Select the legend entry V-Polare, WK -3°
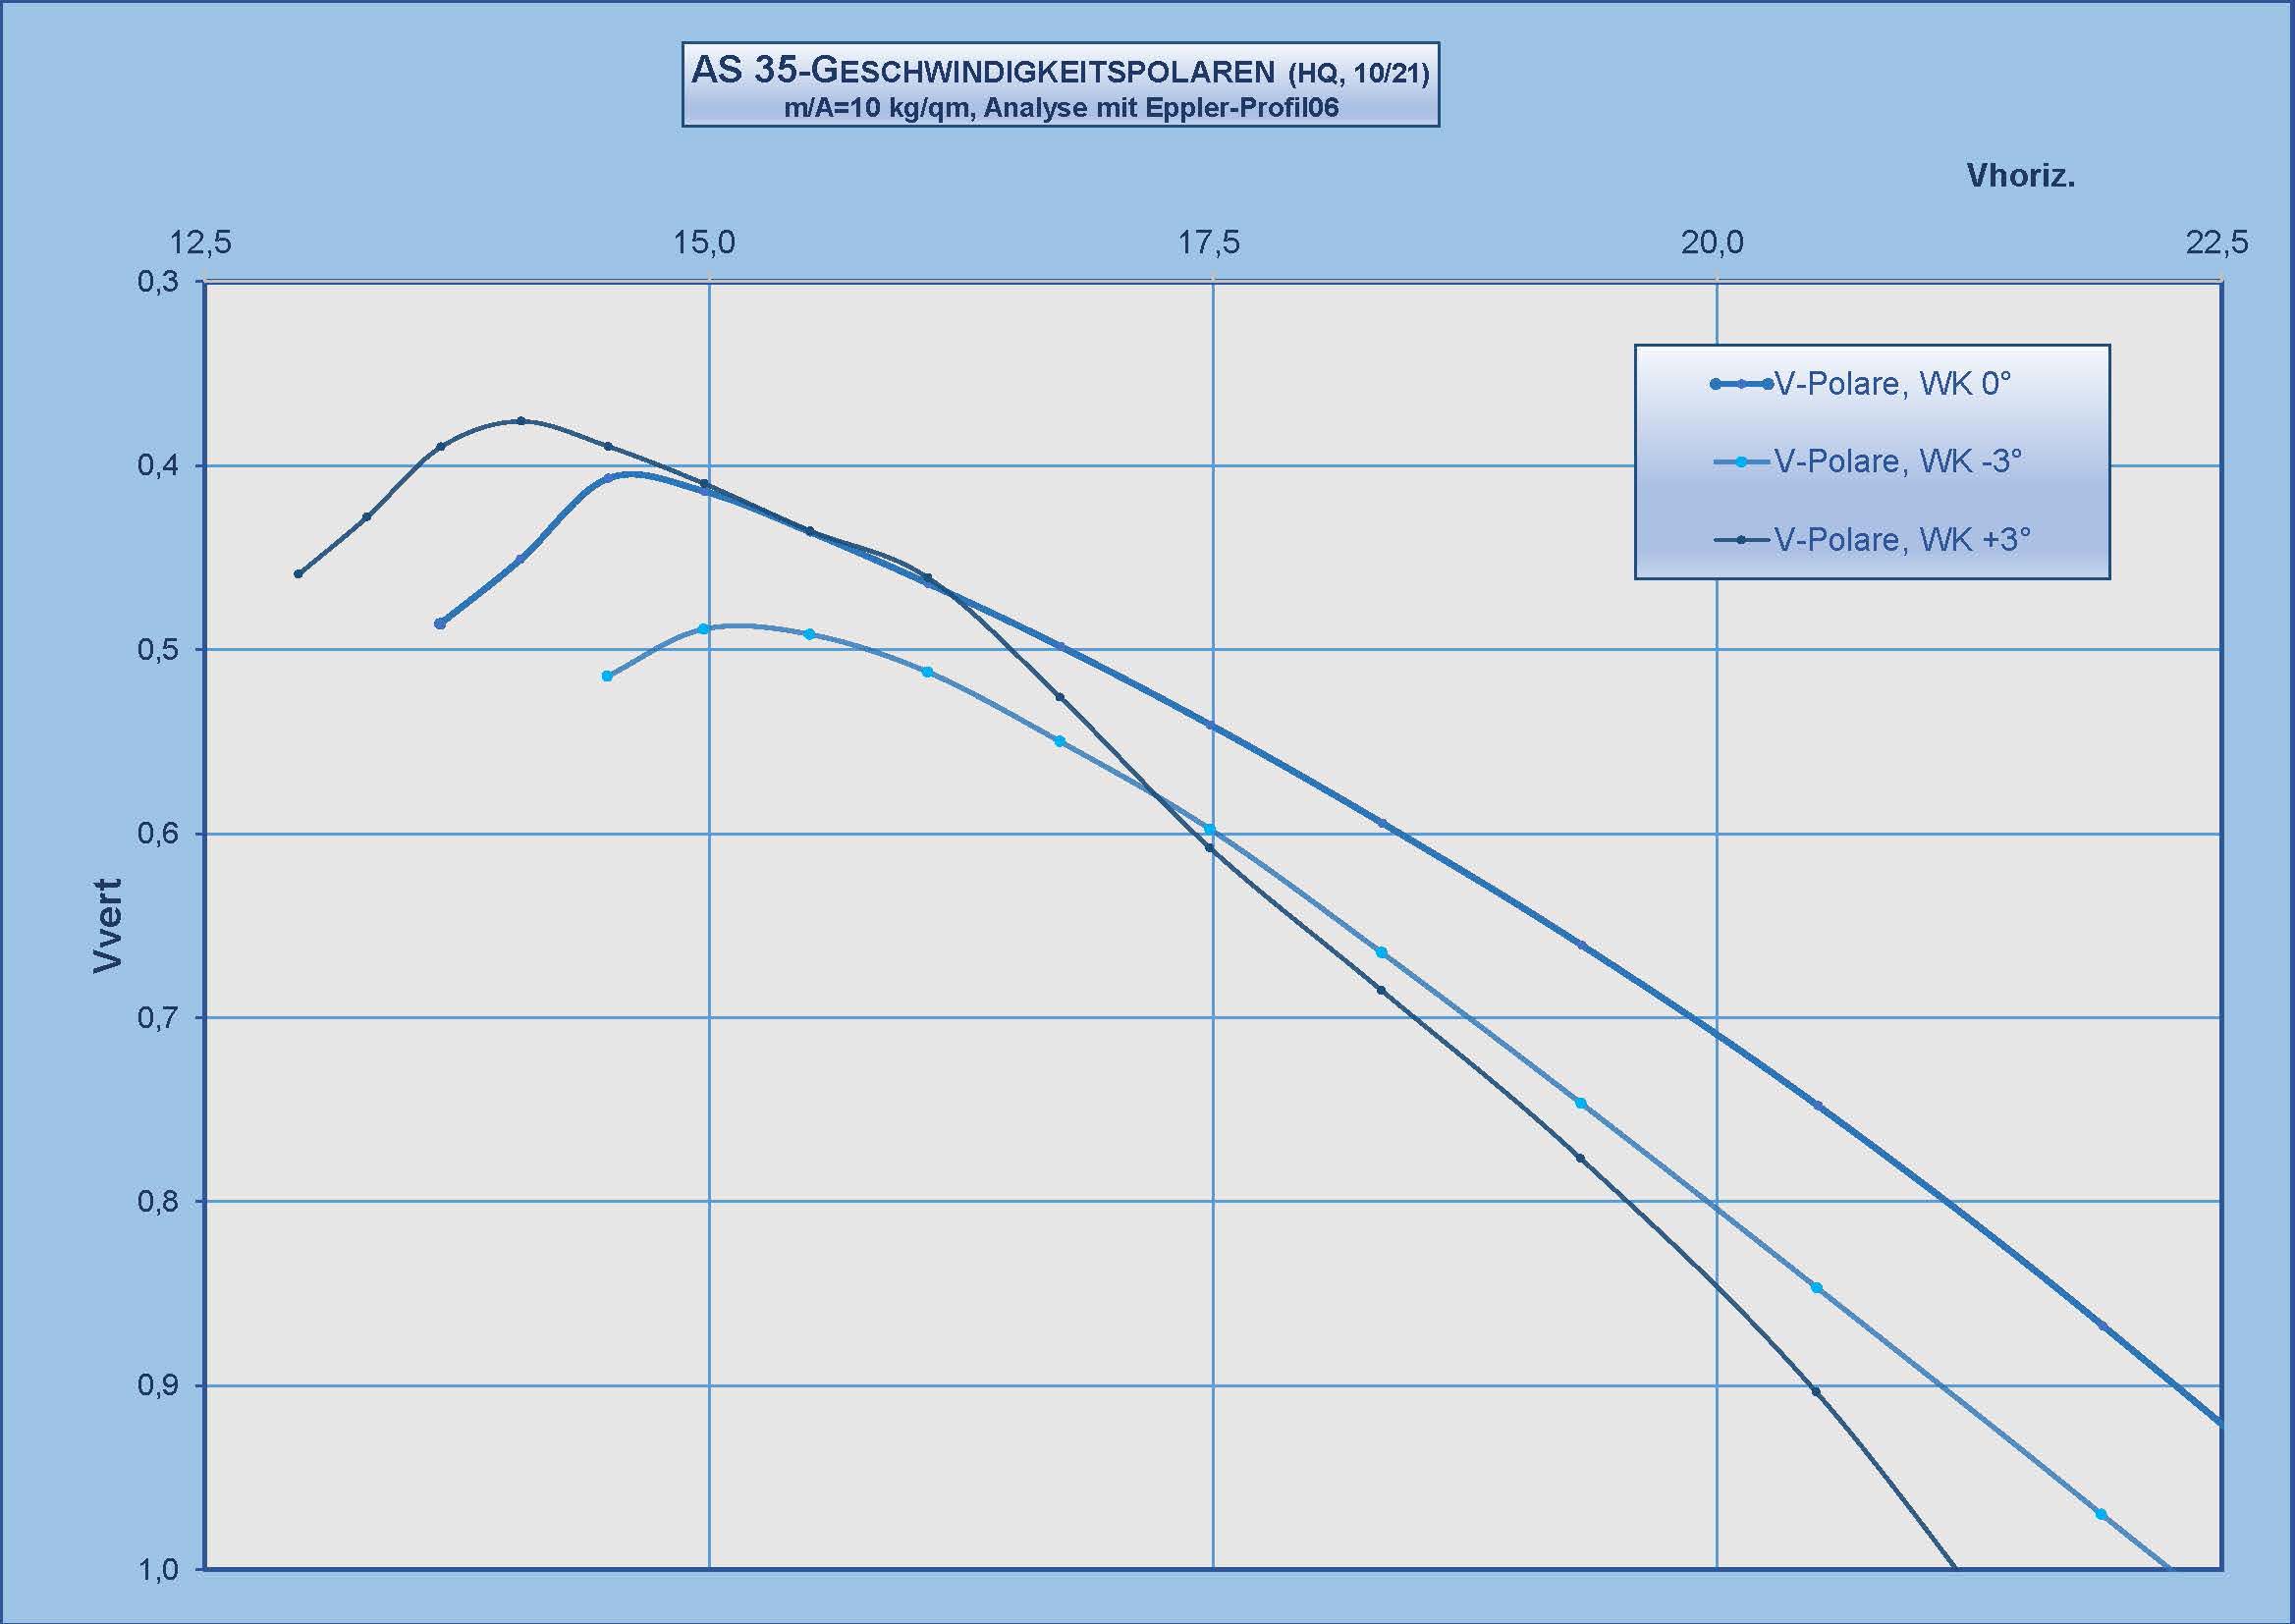 click(x=1897, y=461)
